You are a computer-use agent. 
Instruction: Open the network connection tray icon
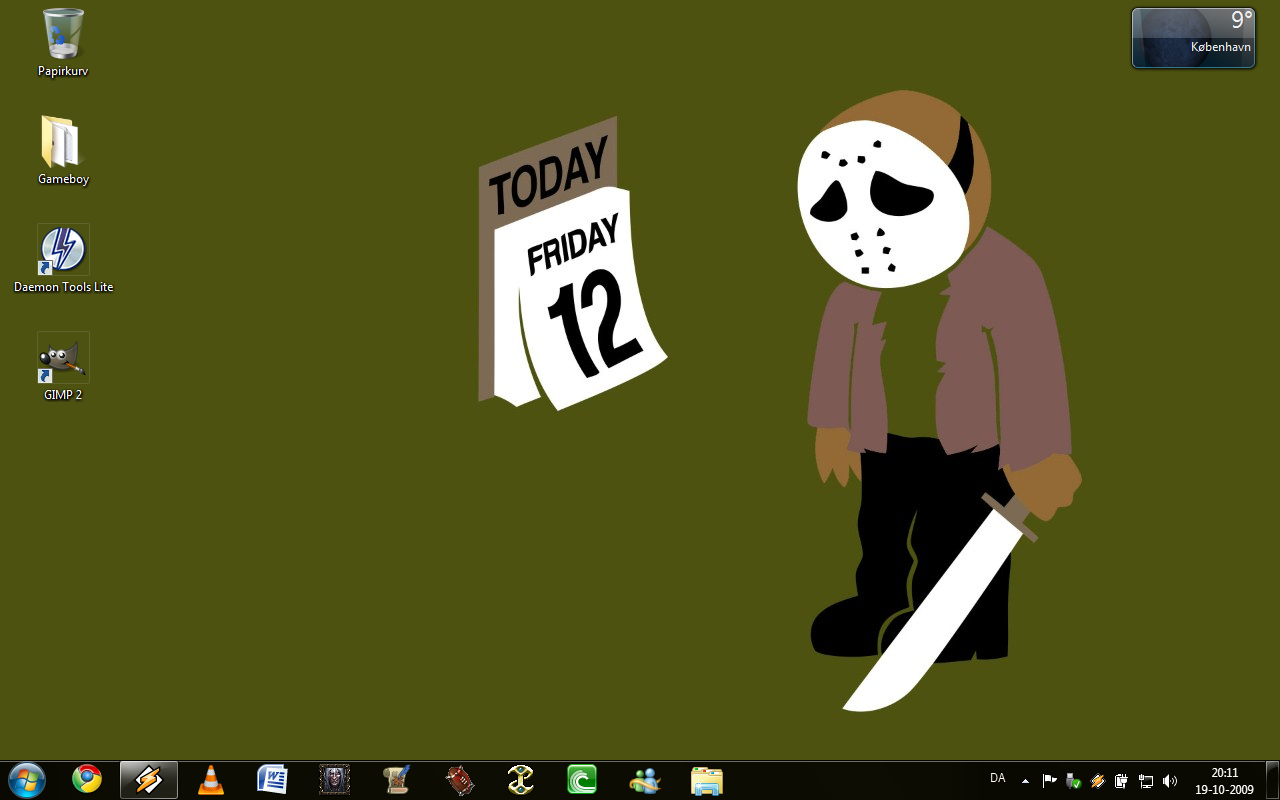(1146, 780)
